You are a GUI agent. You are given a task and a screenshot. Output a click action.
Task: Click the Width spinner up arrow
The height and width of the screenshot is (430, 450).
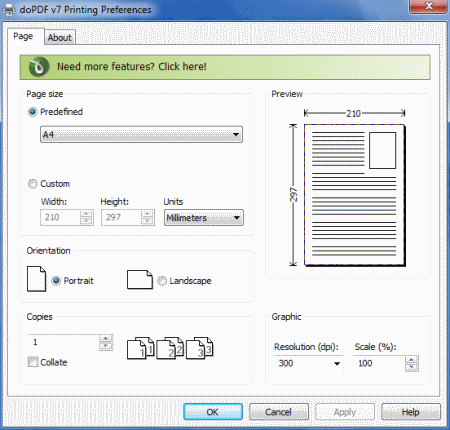[87, 214]
